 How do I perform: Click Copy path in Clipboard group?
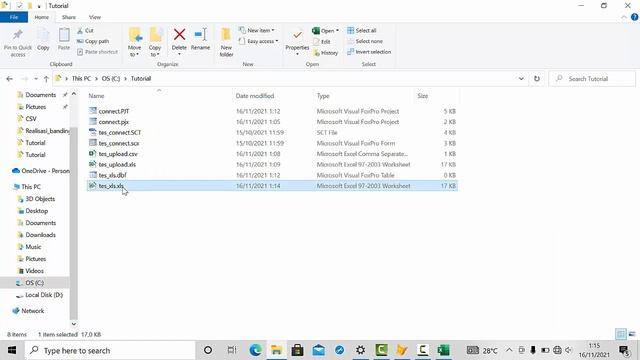tap(93, 41)
